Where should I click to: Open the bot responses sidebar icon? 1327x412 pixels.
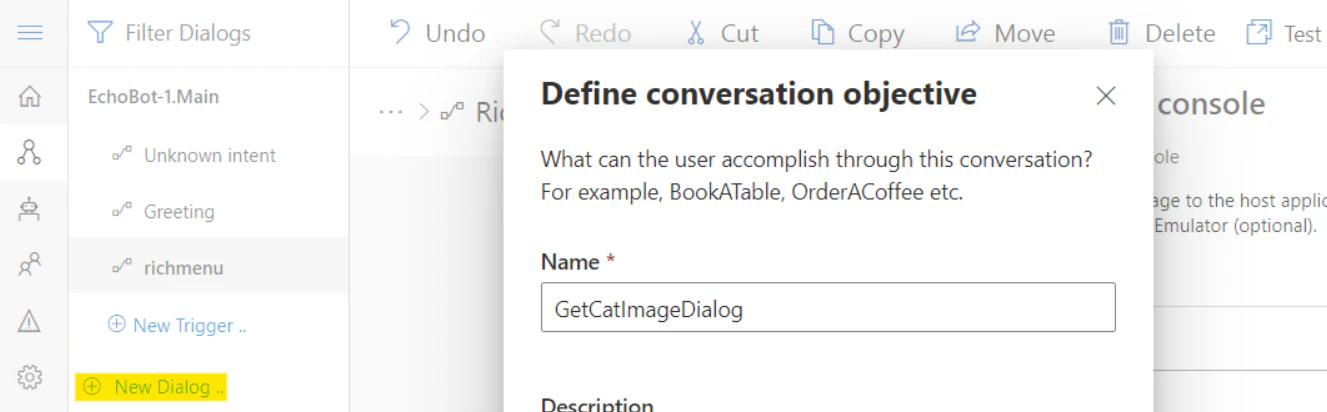pos(31,209)
